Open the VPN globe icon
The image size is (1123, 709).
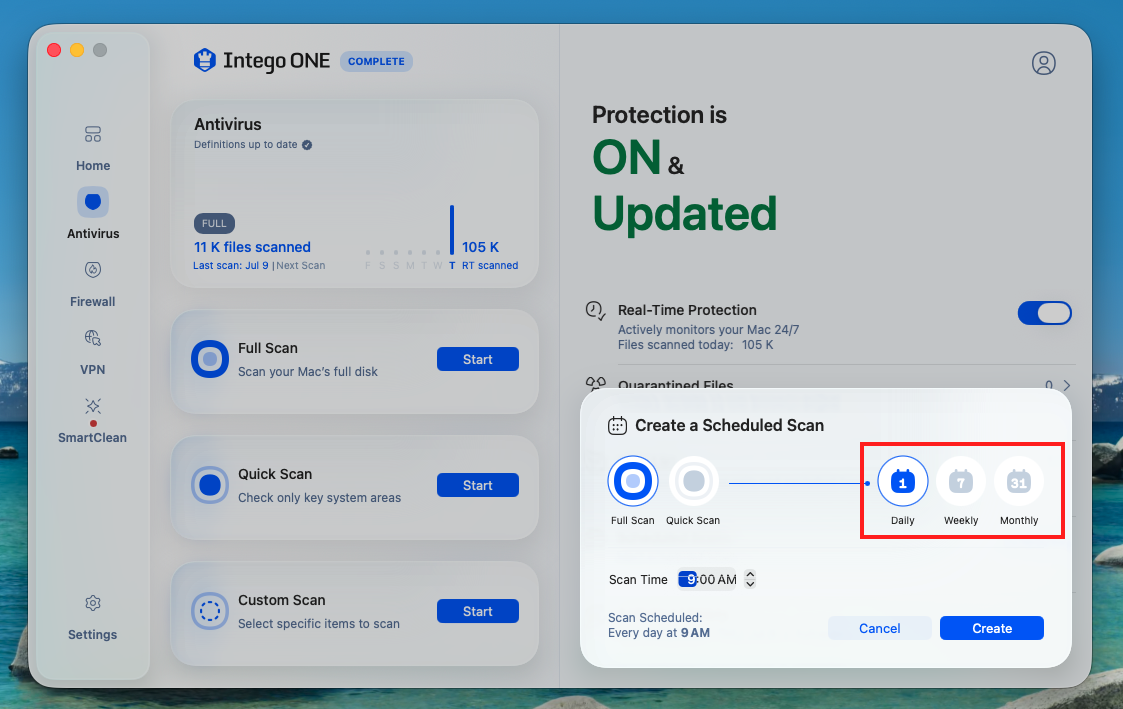pos(93,337)
